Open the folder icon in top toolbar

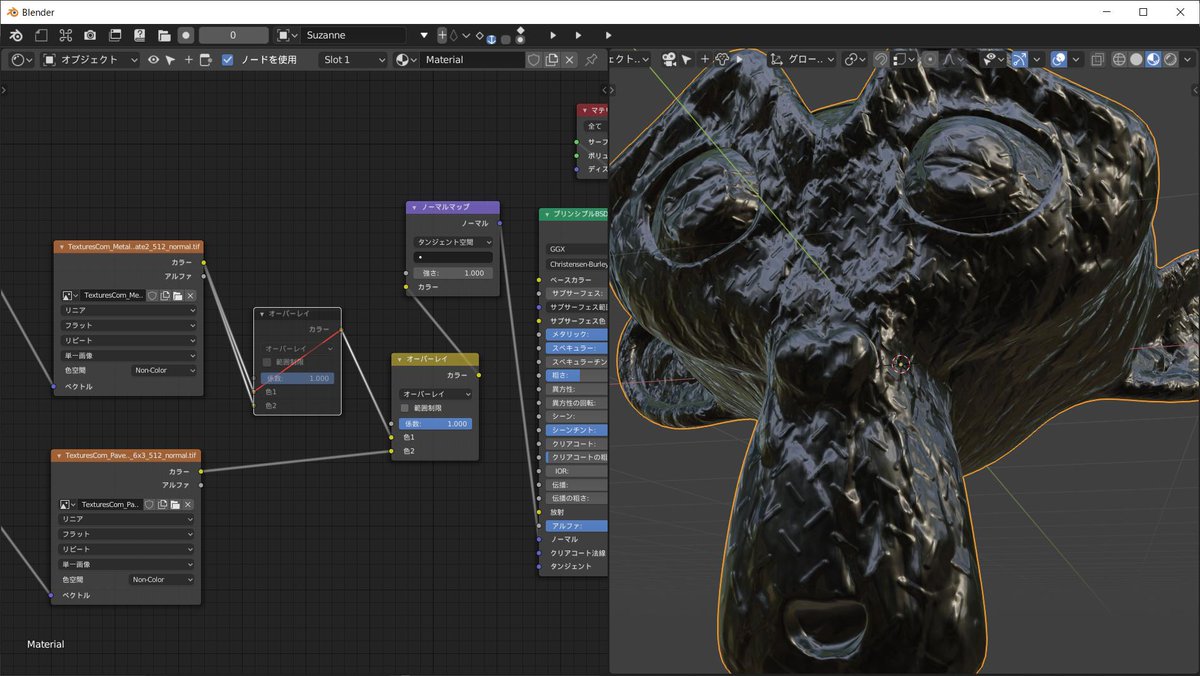(x=164, y=35)
